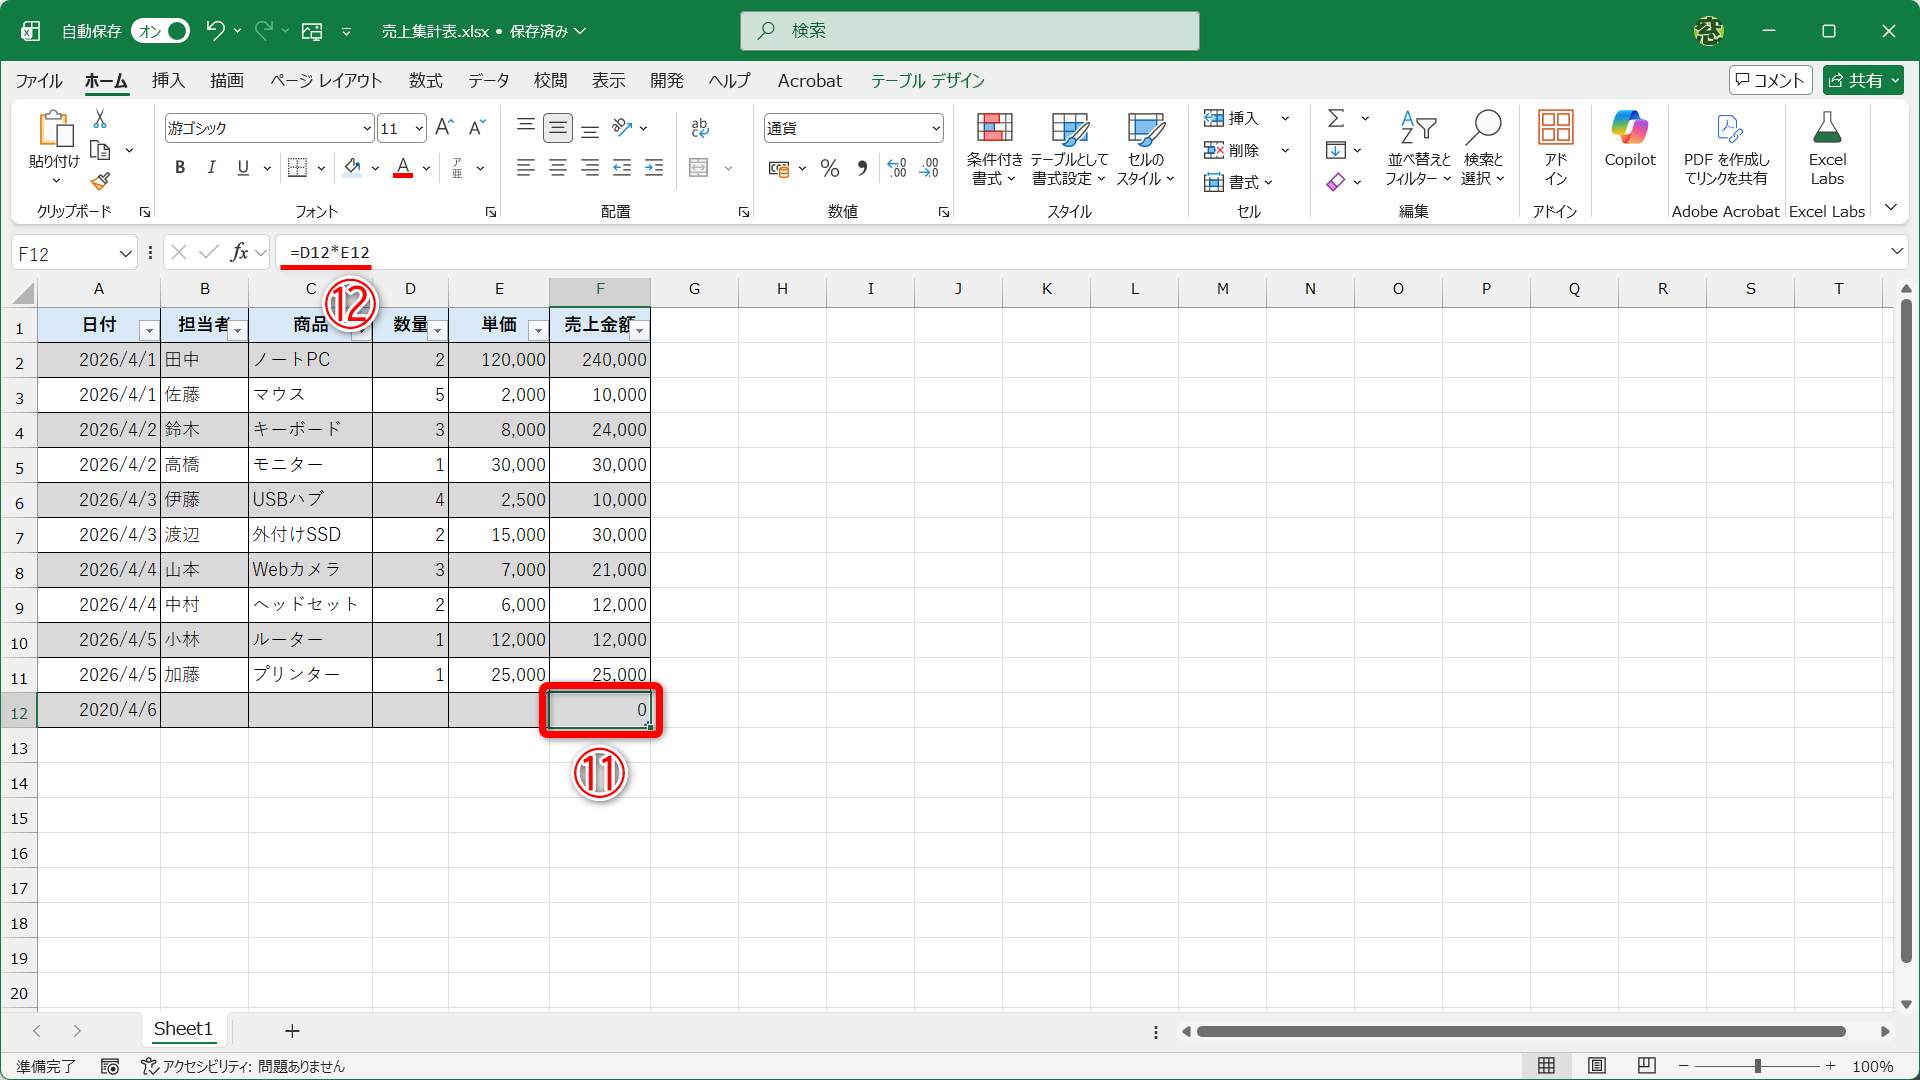Click the AutoSum sigma icon
Viewport: 1920px width, 1080px height.
(x=1336, y=119)
